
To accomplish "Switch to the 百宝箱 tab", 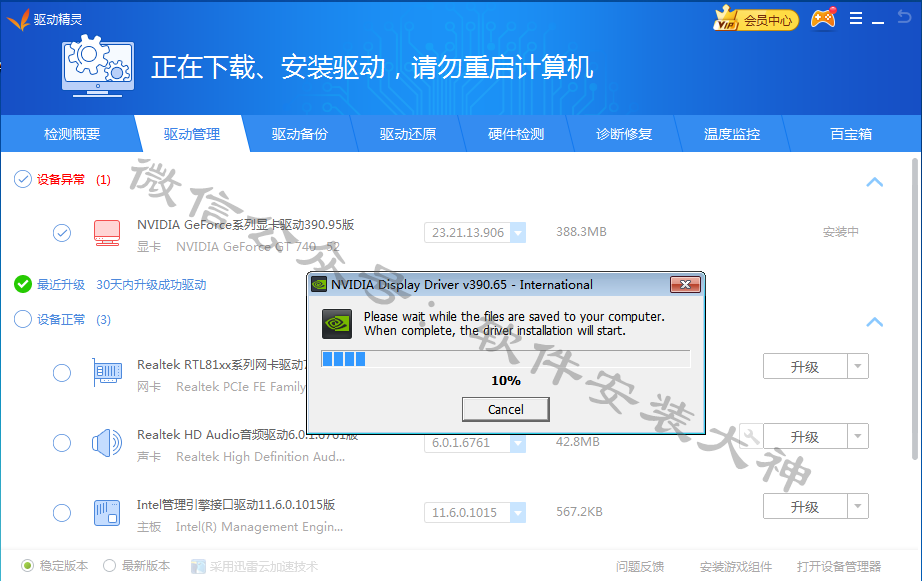I will pyautogui.click(x=851, y=134).
